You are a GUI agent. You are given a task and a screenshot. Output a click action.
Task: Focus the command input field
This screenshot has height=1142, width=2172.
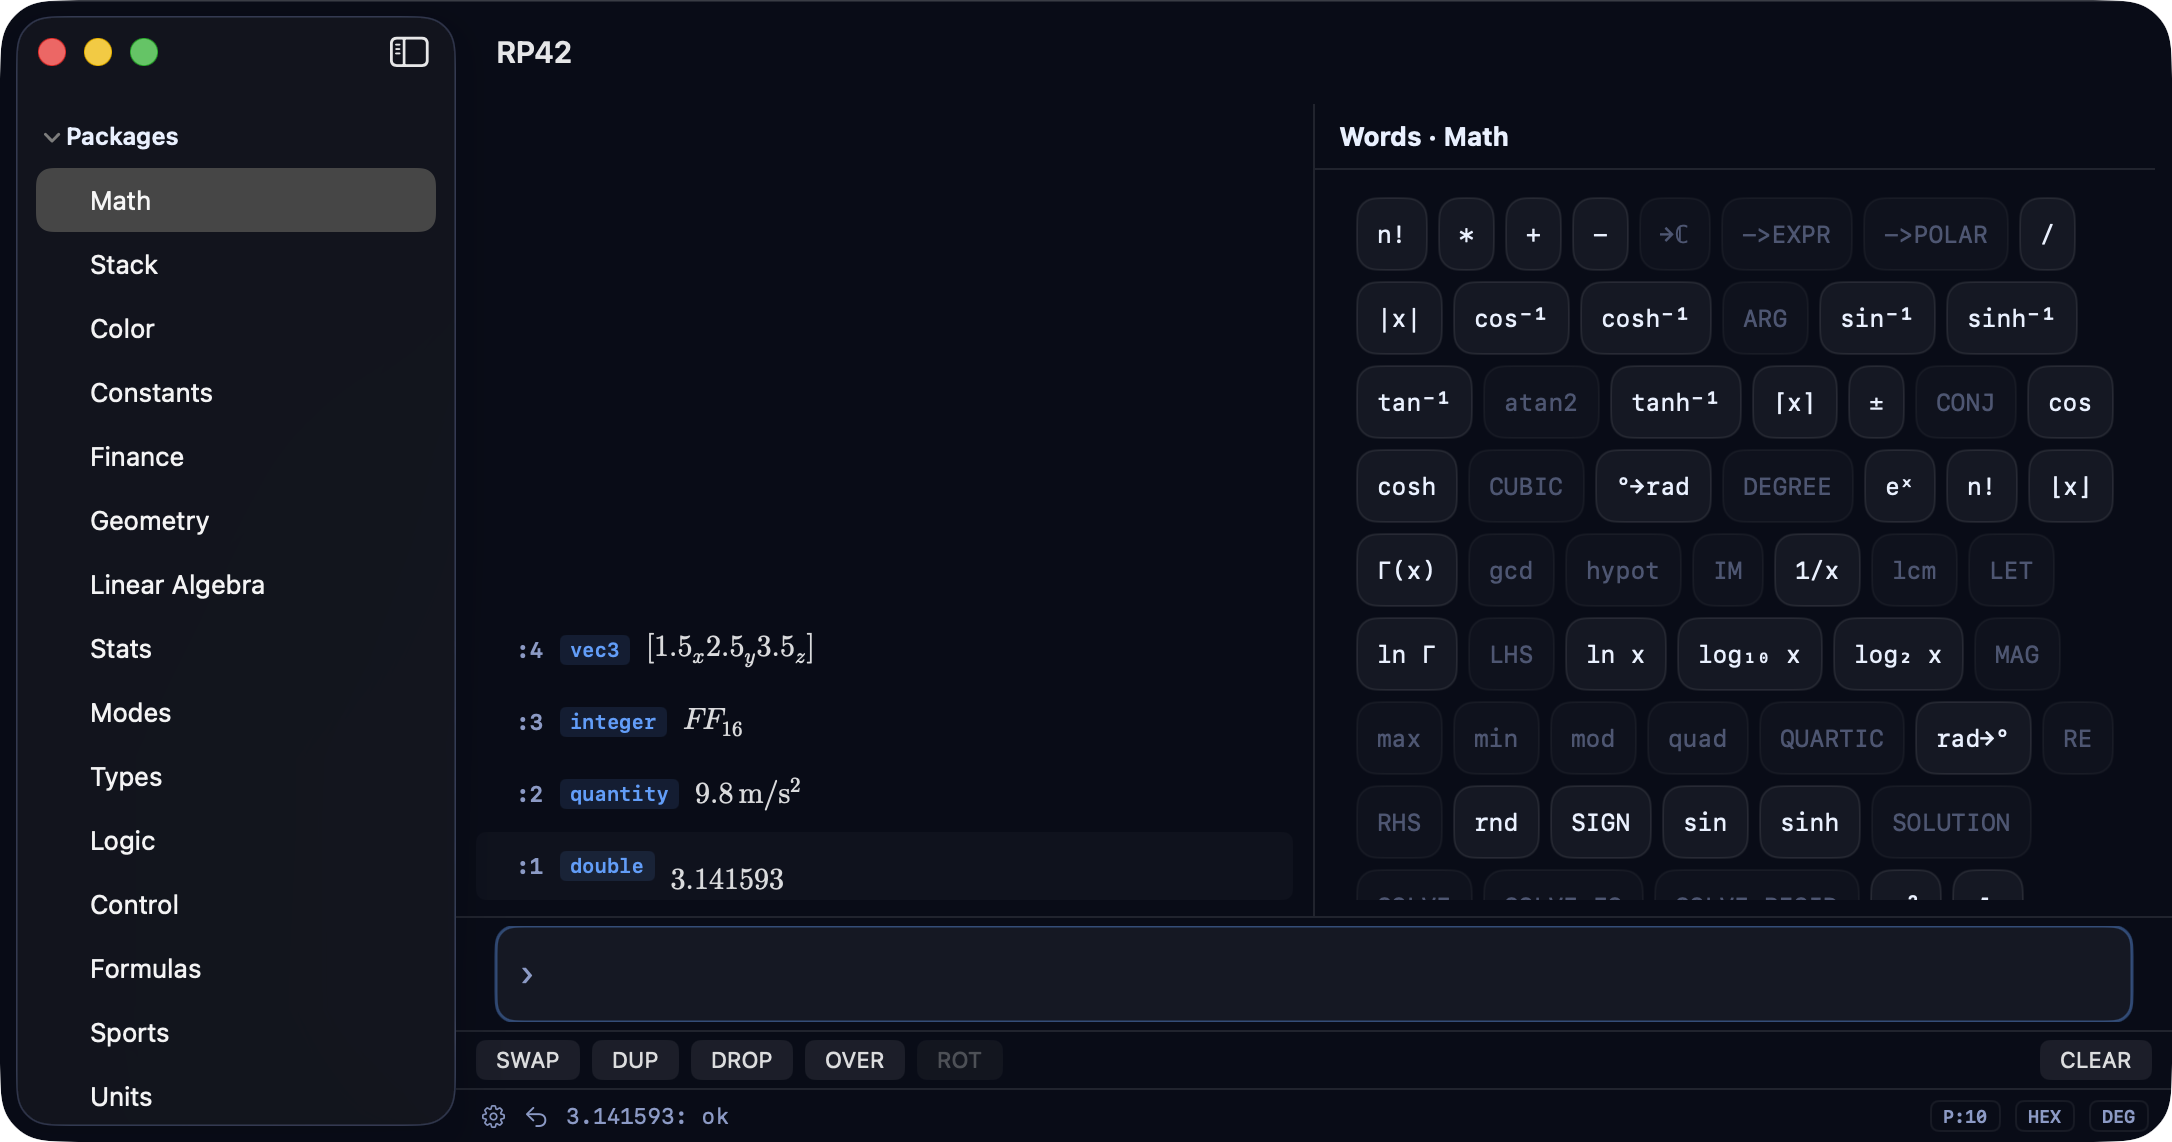(1313, 974)
